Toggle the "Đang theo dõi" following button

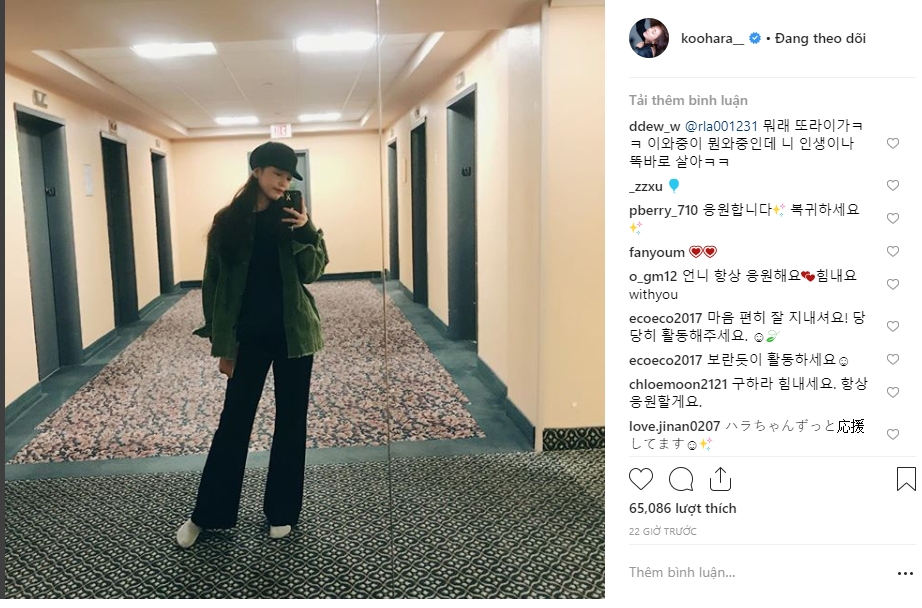(x=820, y=39)
